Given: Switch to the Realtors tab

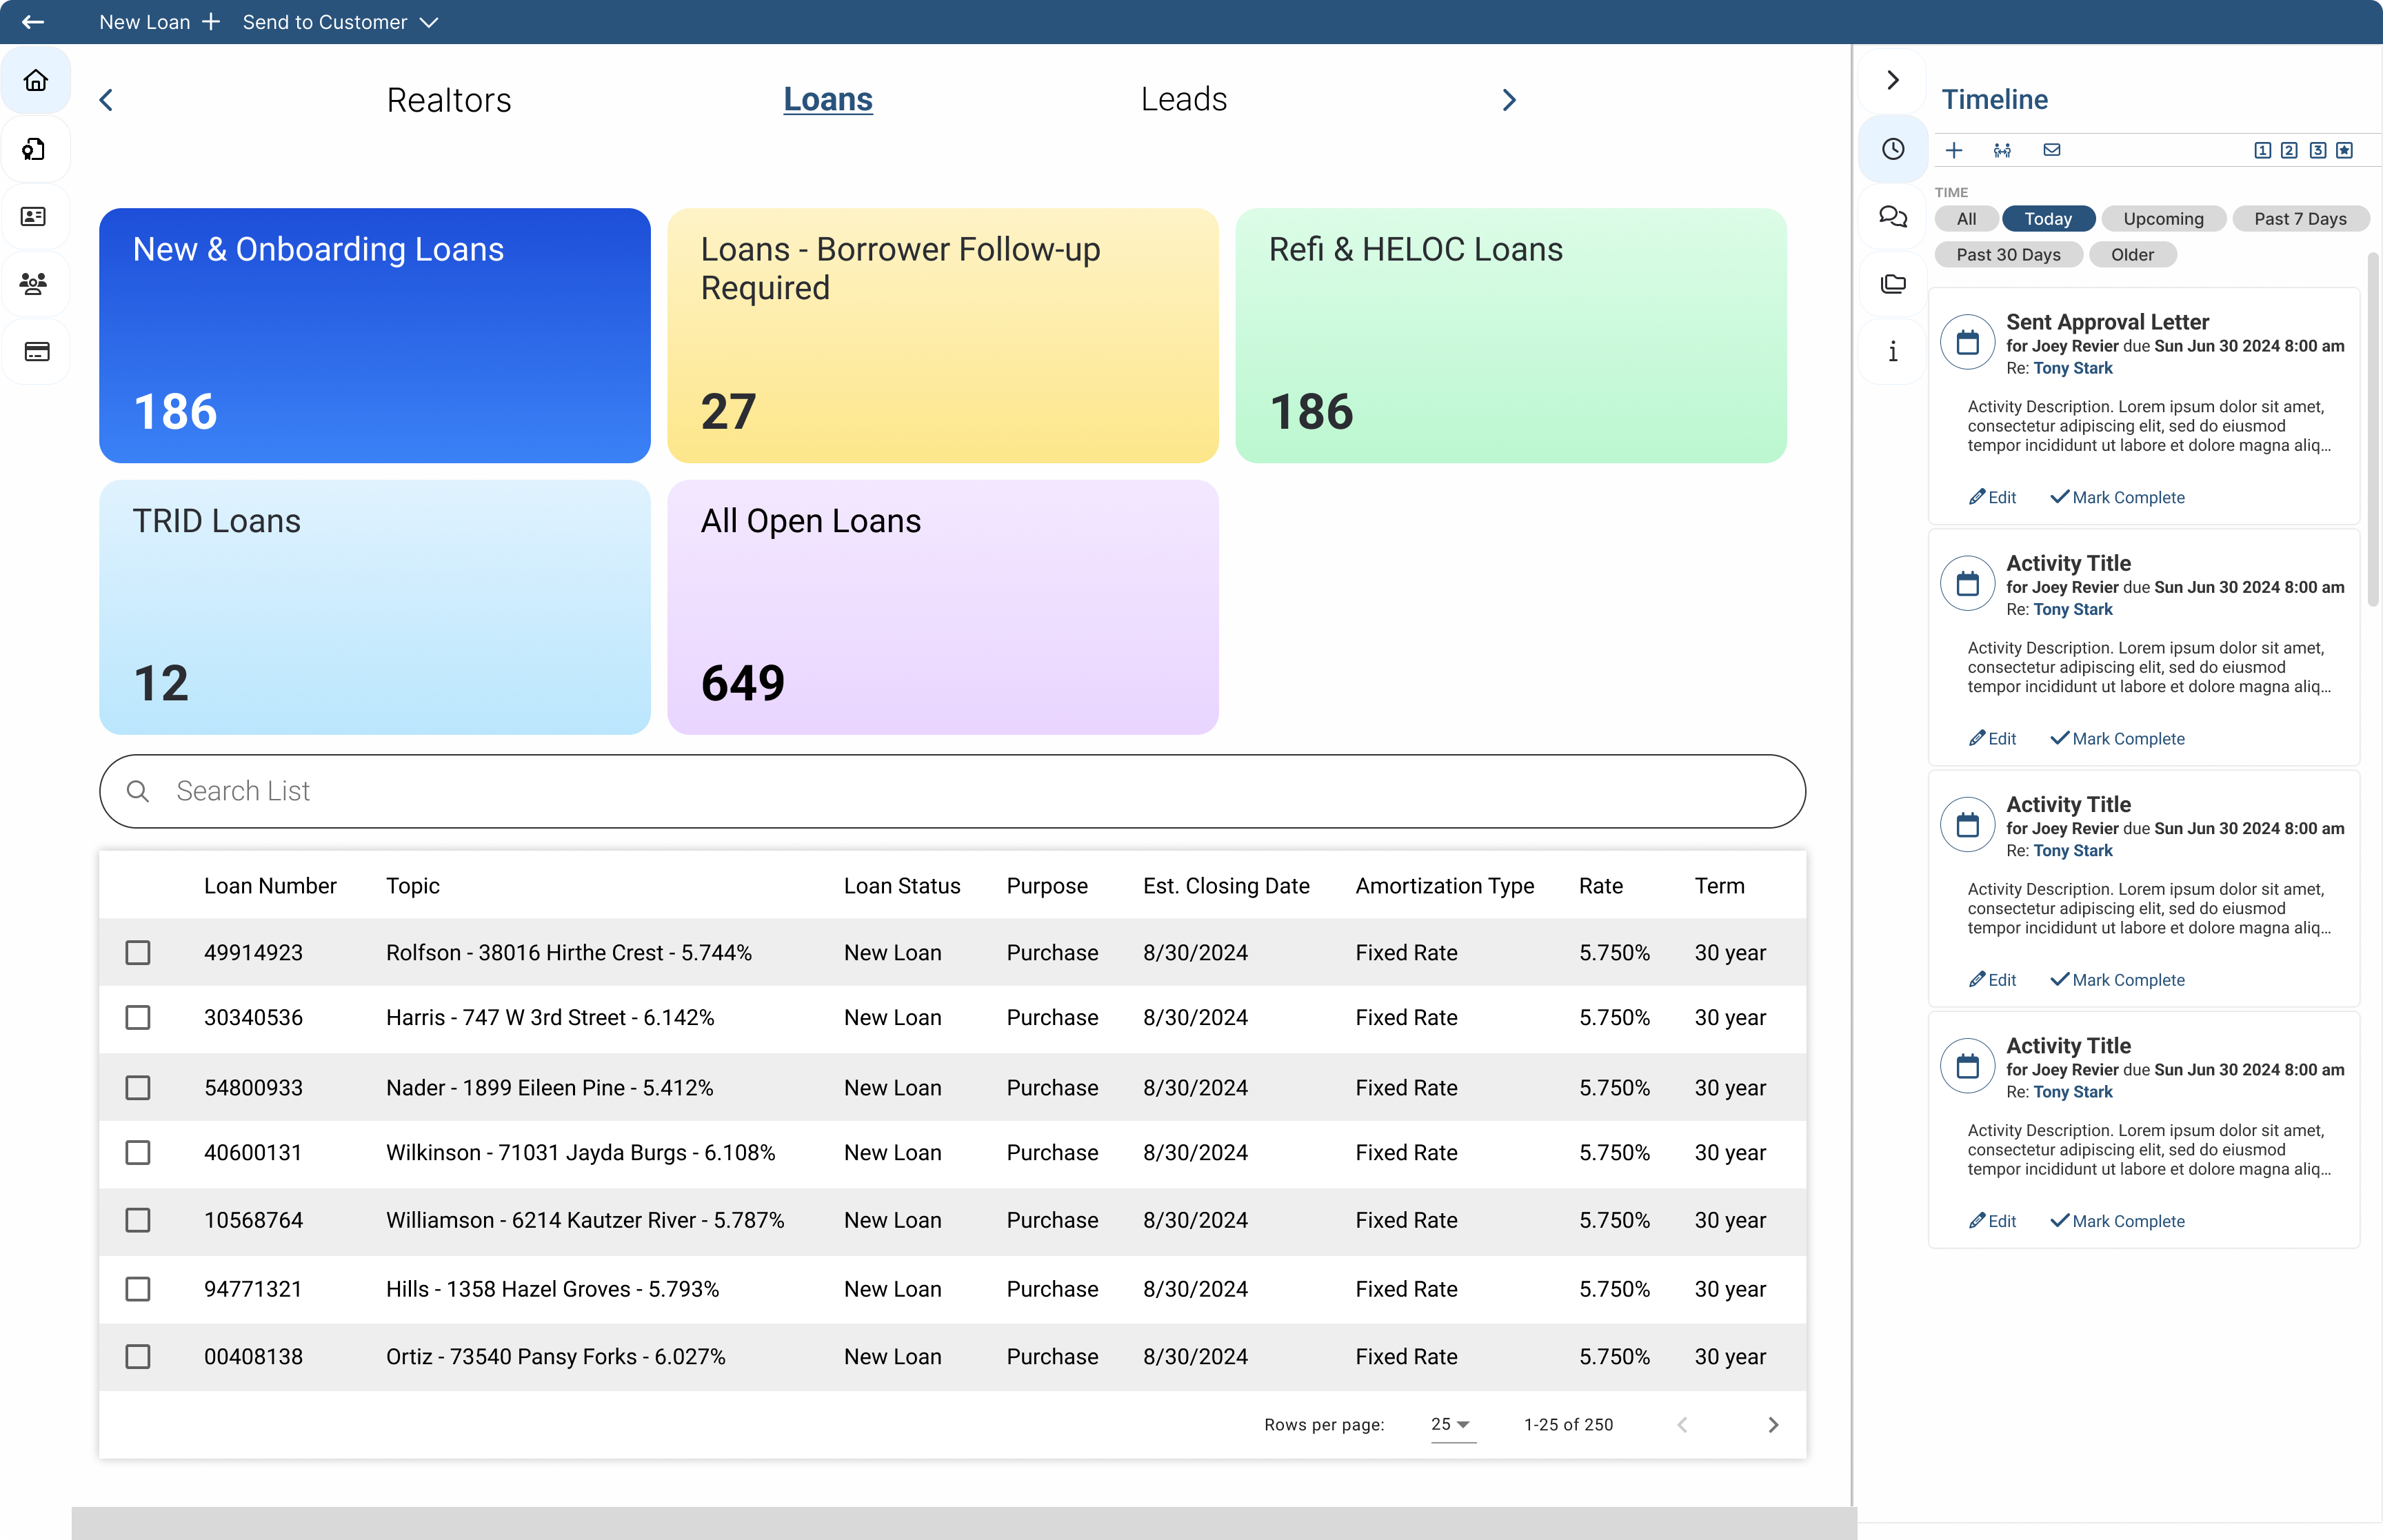Looking at the screenshot, I should tap(449, 100).
